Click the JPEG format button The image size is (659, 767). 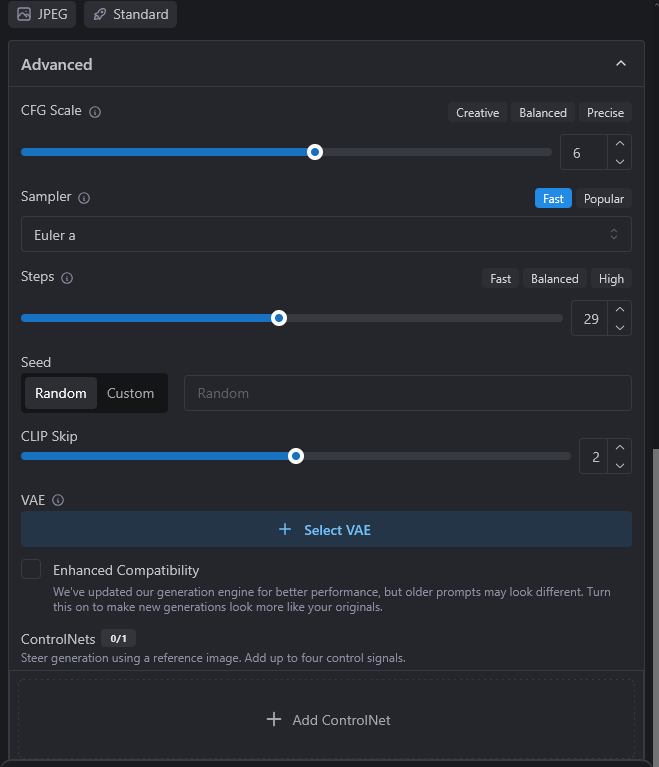click(42, 14)
